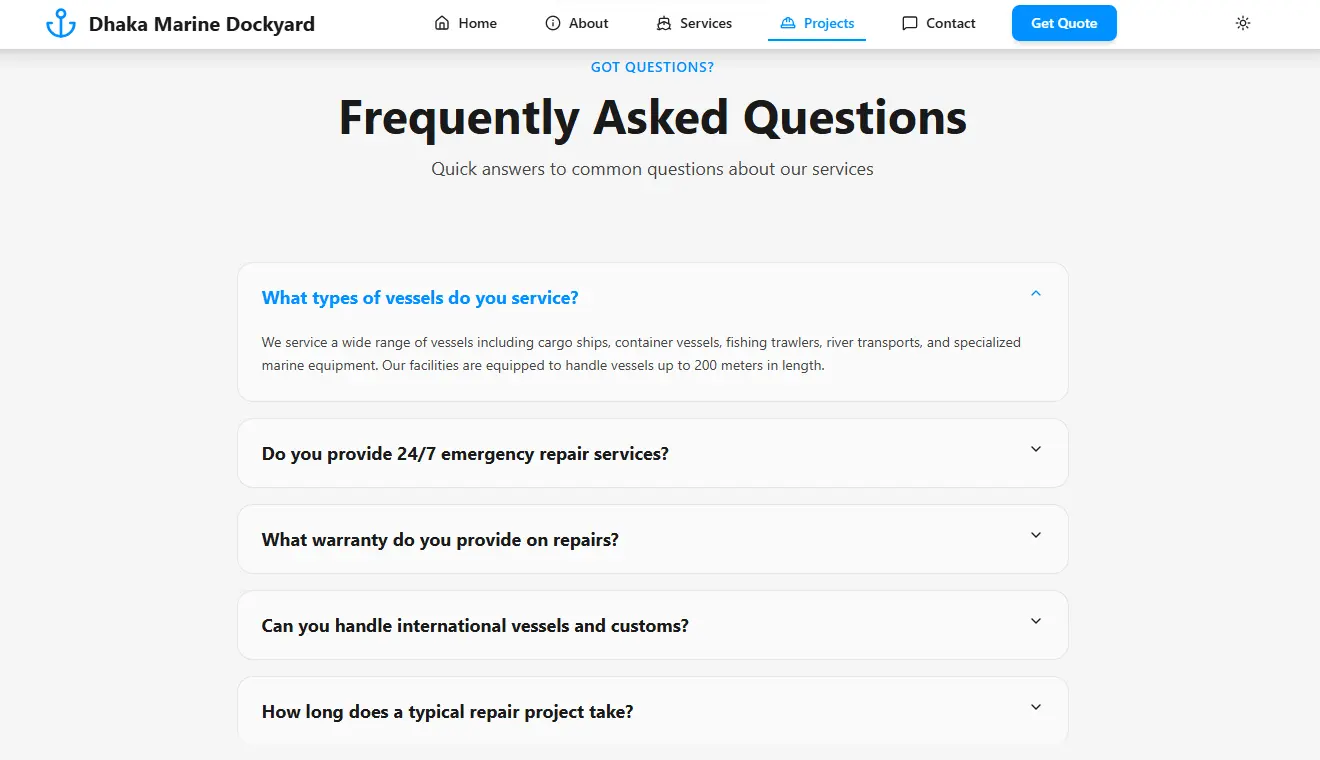Click the anchor logo icon
This screenshot has height=760, width=1320.
click(x=61, y=24)
